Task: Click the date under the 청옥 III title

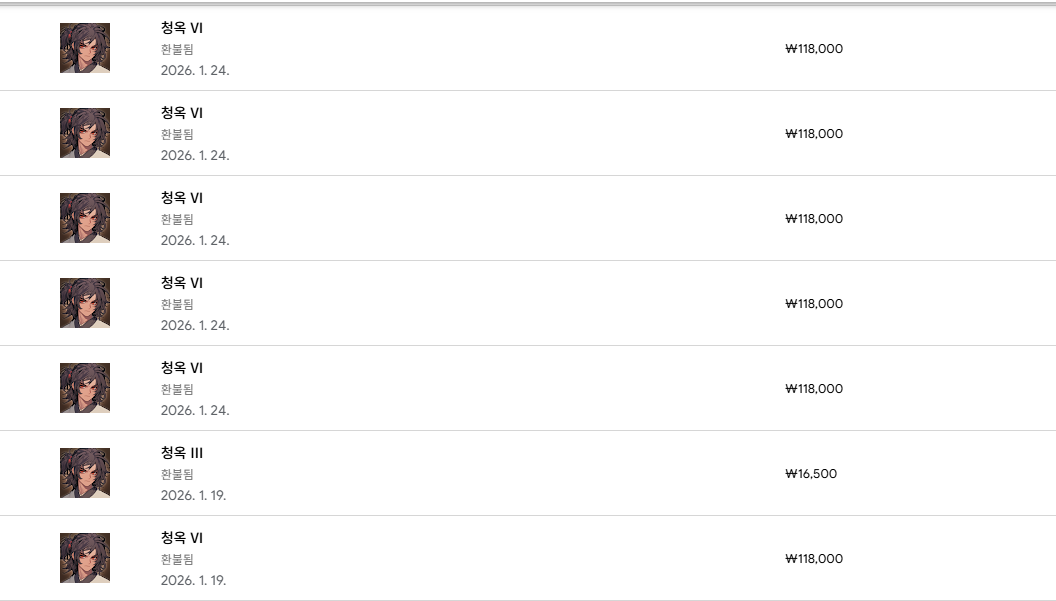Action: pos(193,495)
